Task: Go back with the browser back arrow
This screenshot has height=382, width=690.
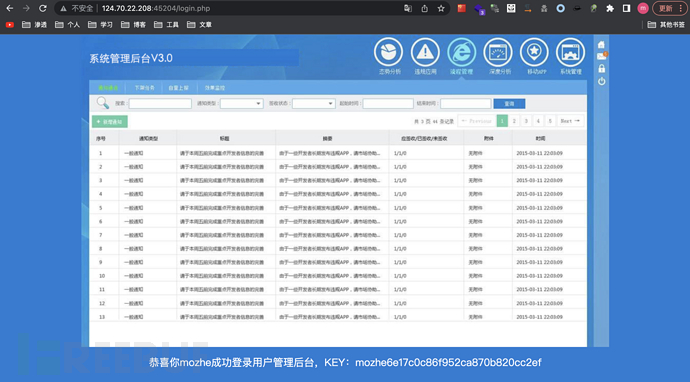Action: (x=10, y=8)
